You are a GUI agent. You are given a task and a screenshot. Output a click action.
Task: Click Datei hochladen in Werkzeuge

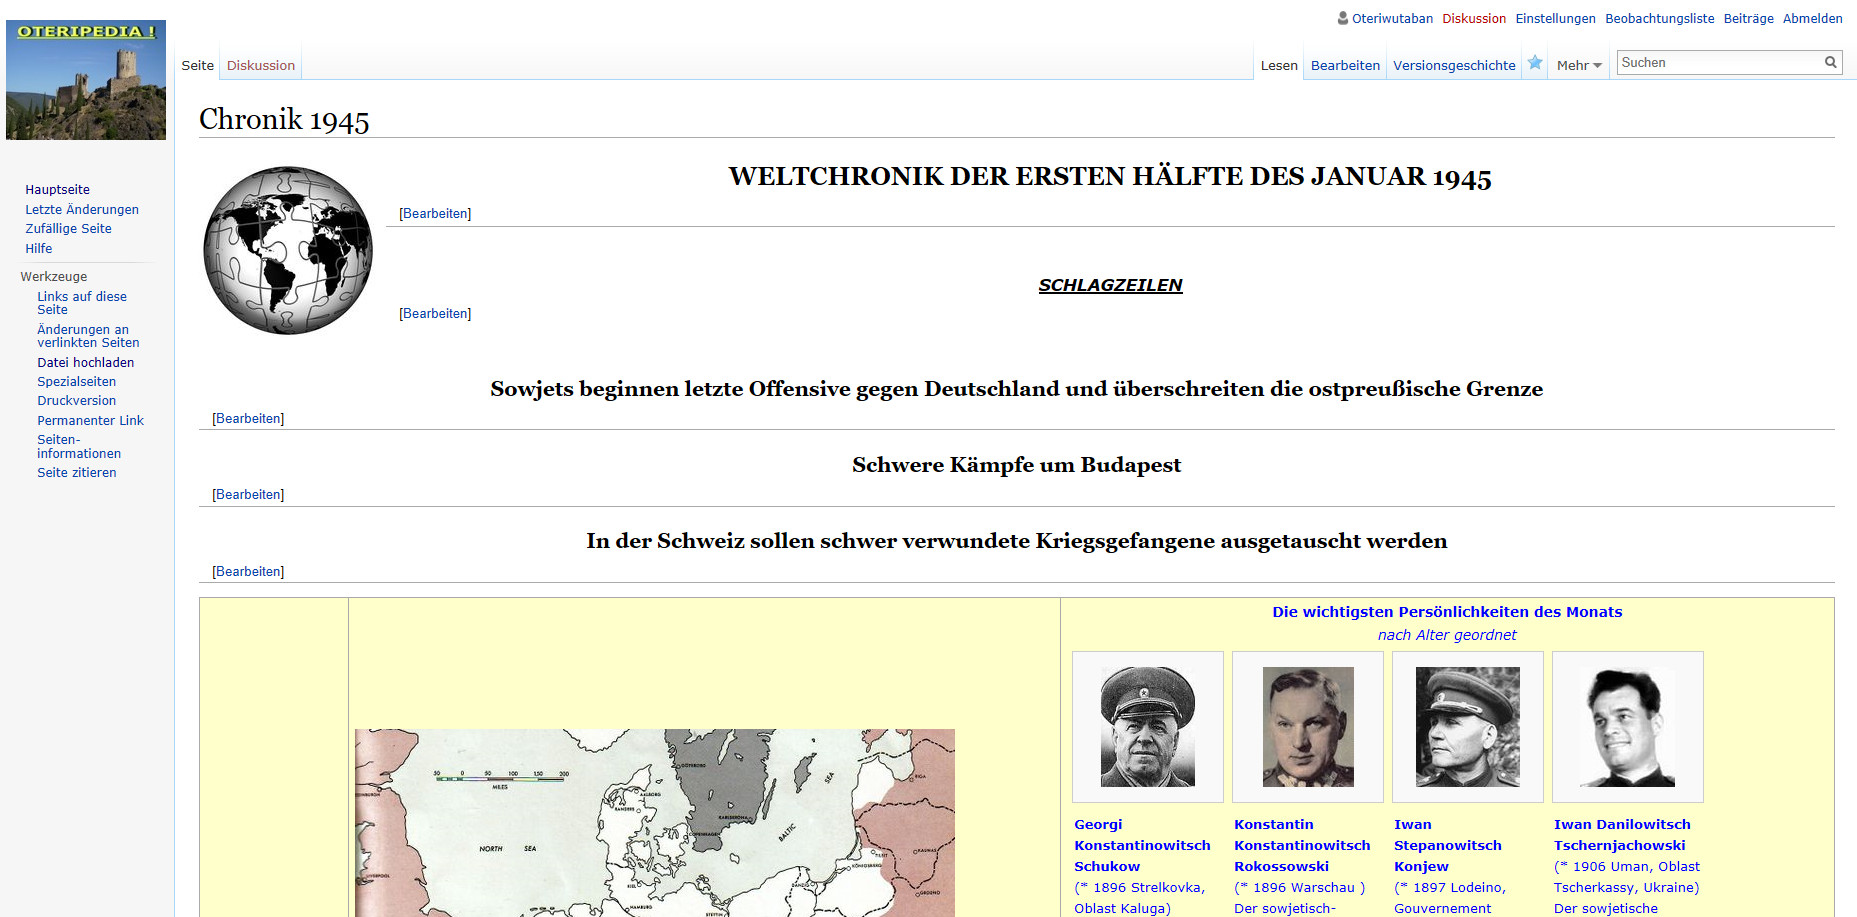click(85, 362)
